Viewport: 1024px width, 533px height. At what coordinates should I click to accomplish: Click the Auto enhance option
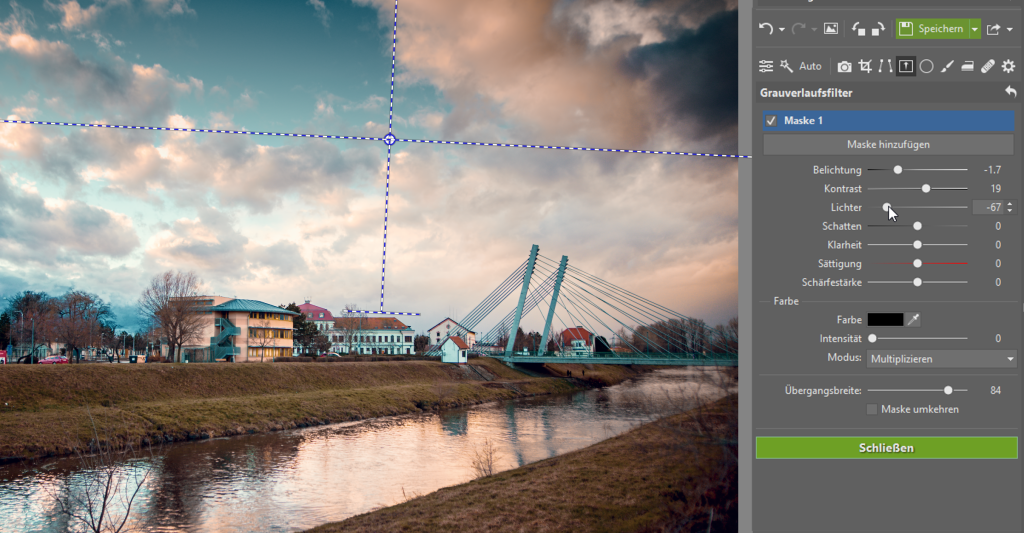(809, 66)
